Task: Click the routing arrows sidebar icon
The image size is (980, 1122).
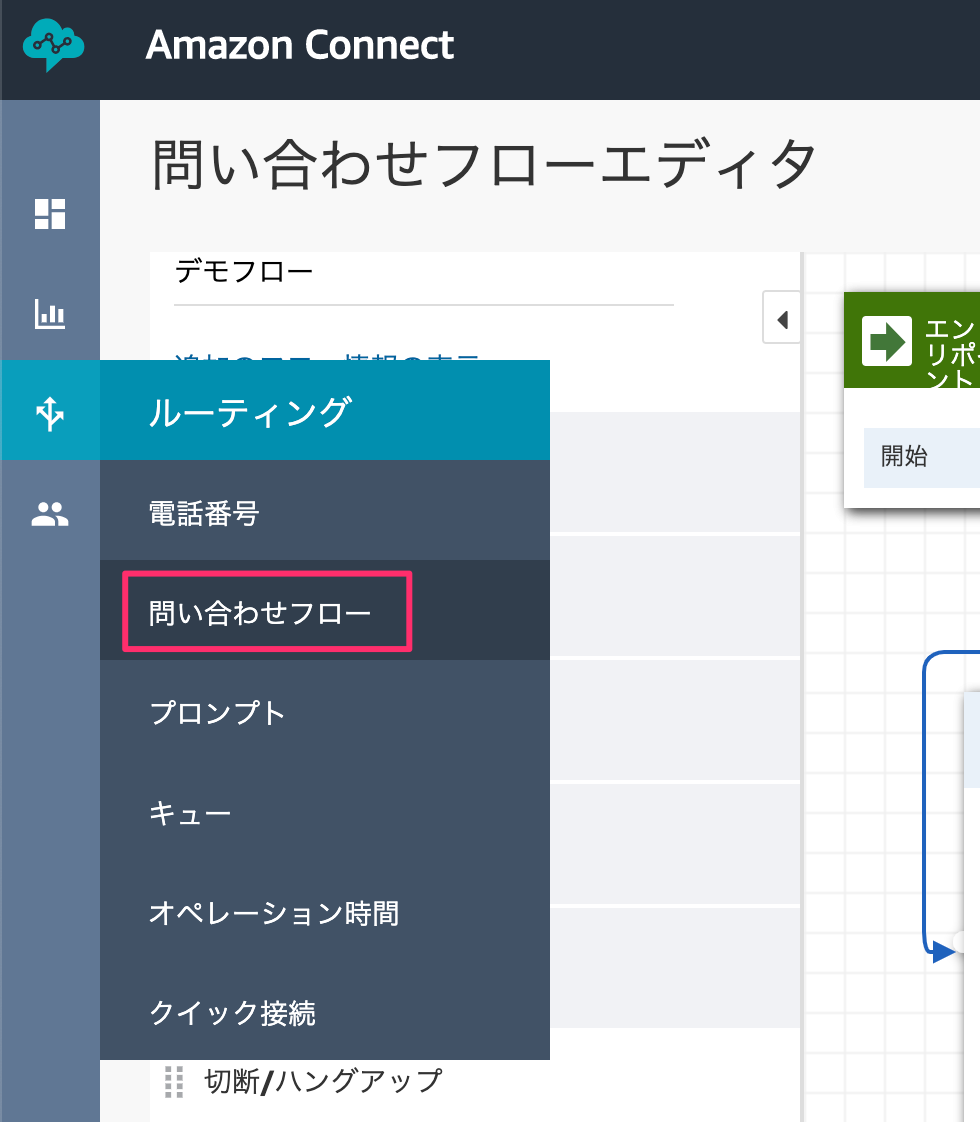Action: point(50,413)
